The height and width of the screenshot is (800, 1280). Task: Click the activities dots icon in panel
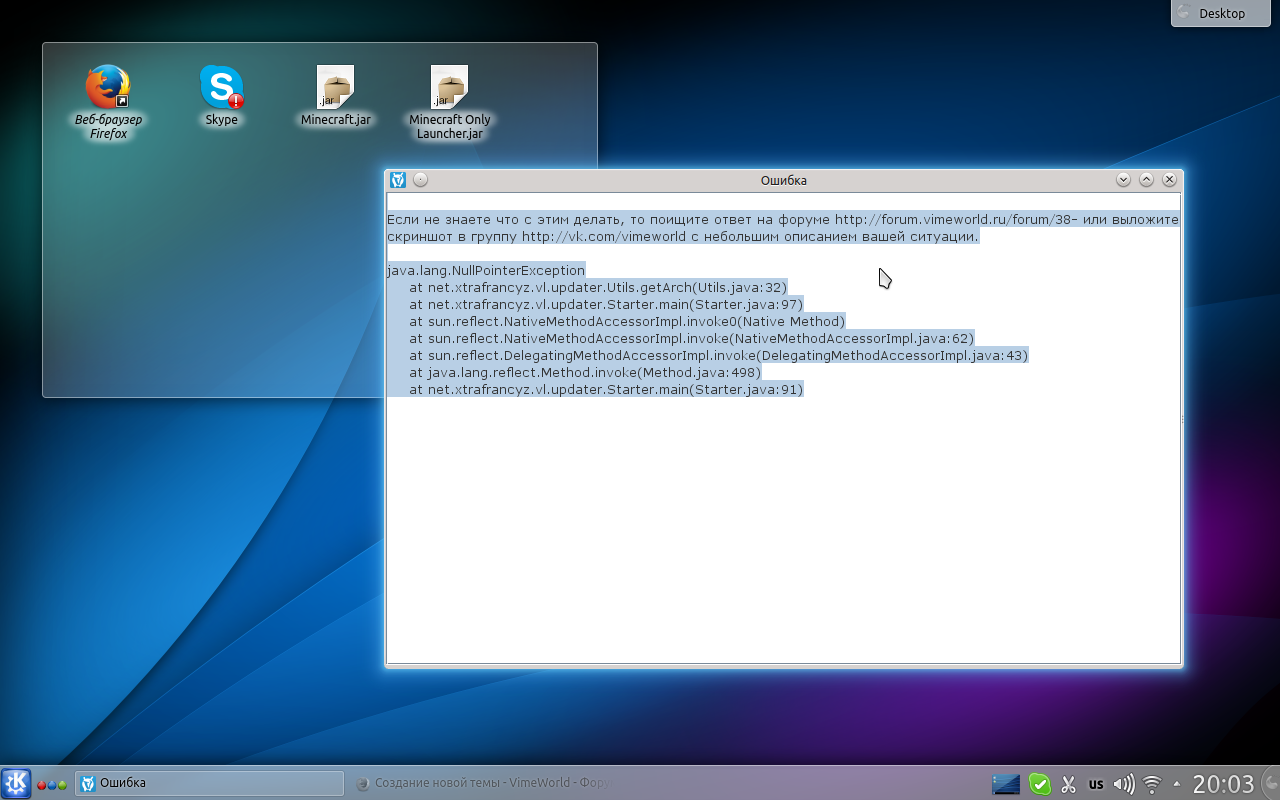[x=52, y=784]
